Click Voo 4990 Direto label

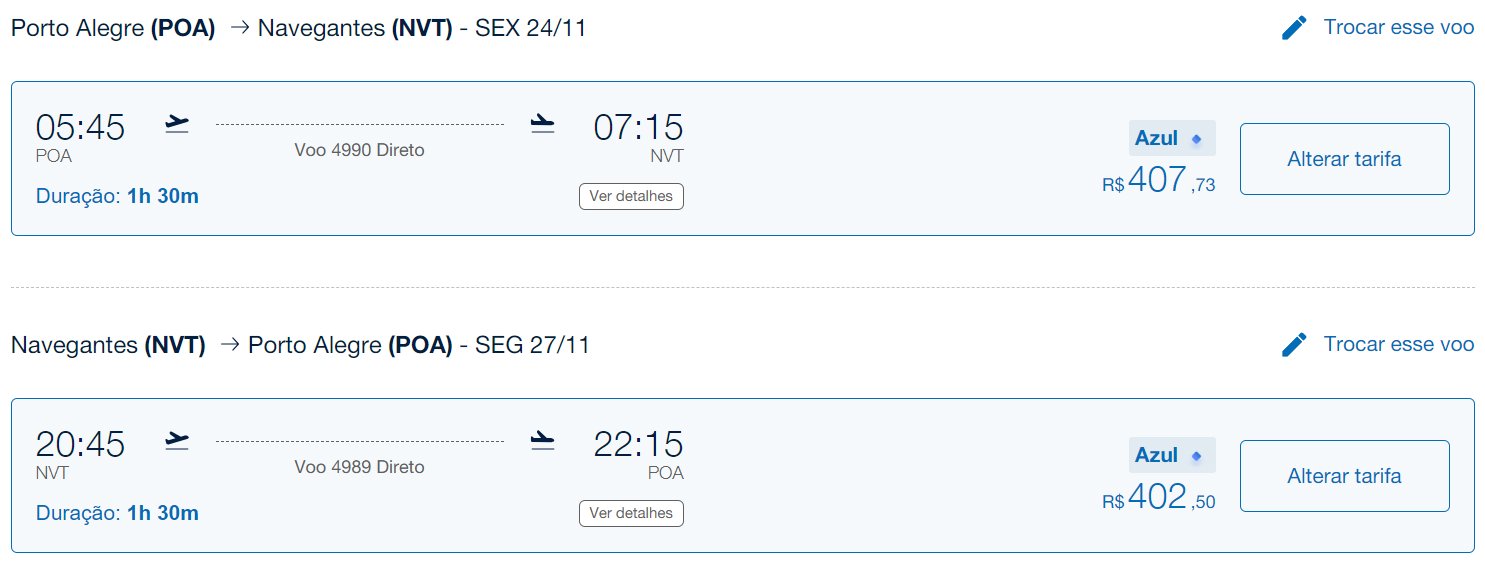pyautogui.click(x=360, y=151)
